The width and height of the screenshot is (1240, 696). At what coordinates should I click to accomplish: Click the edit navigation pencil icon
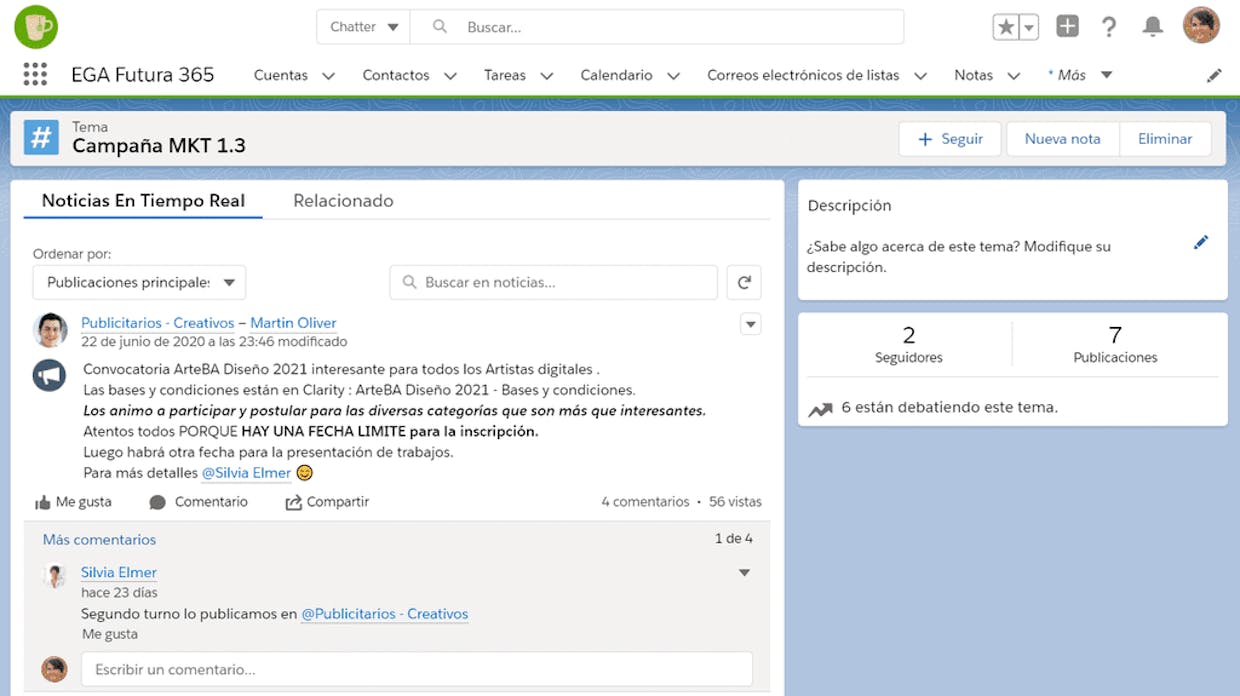[1214, 75]
